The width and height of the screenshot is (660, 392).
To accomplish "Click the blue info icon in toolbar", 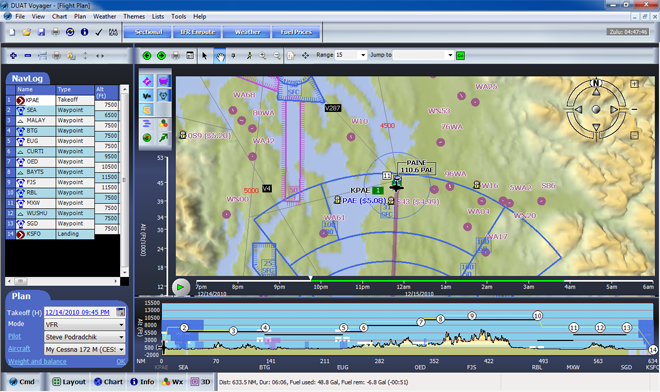I will point(84,32).
